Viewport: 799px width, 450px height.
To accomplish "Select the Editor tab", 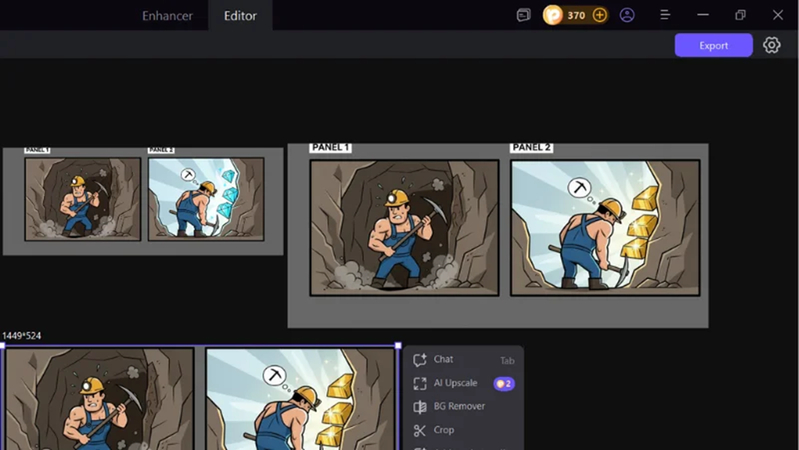I will click(x=240, y=16).
